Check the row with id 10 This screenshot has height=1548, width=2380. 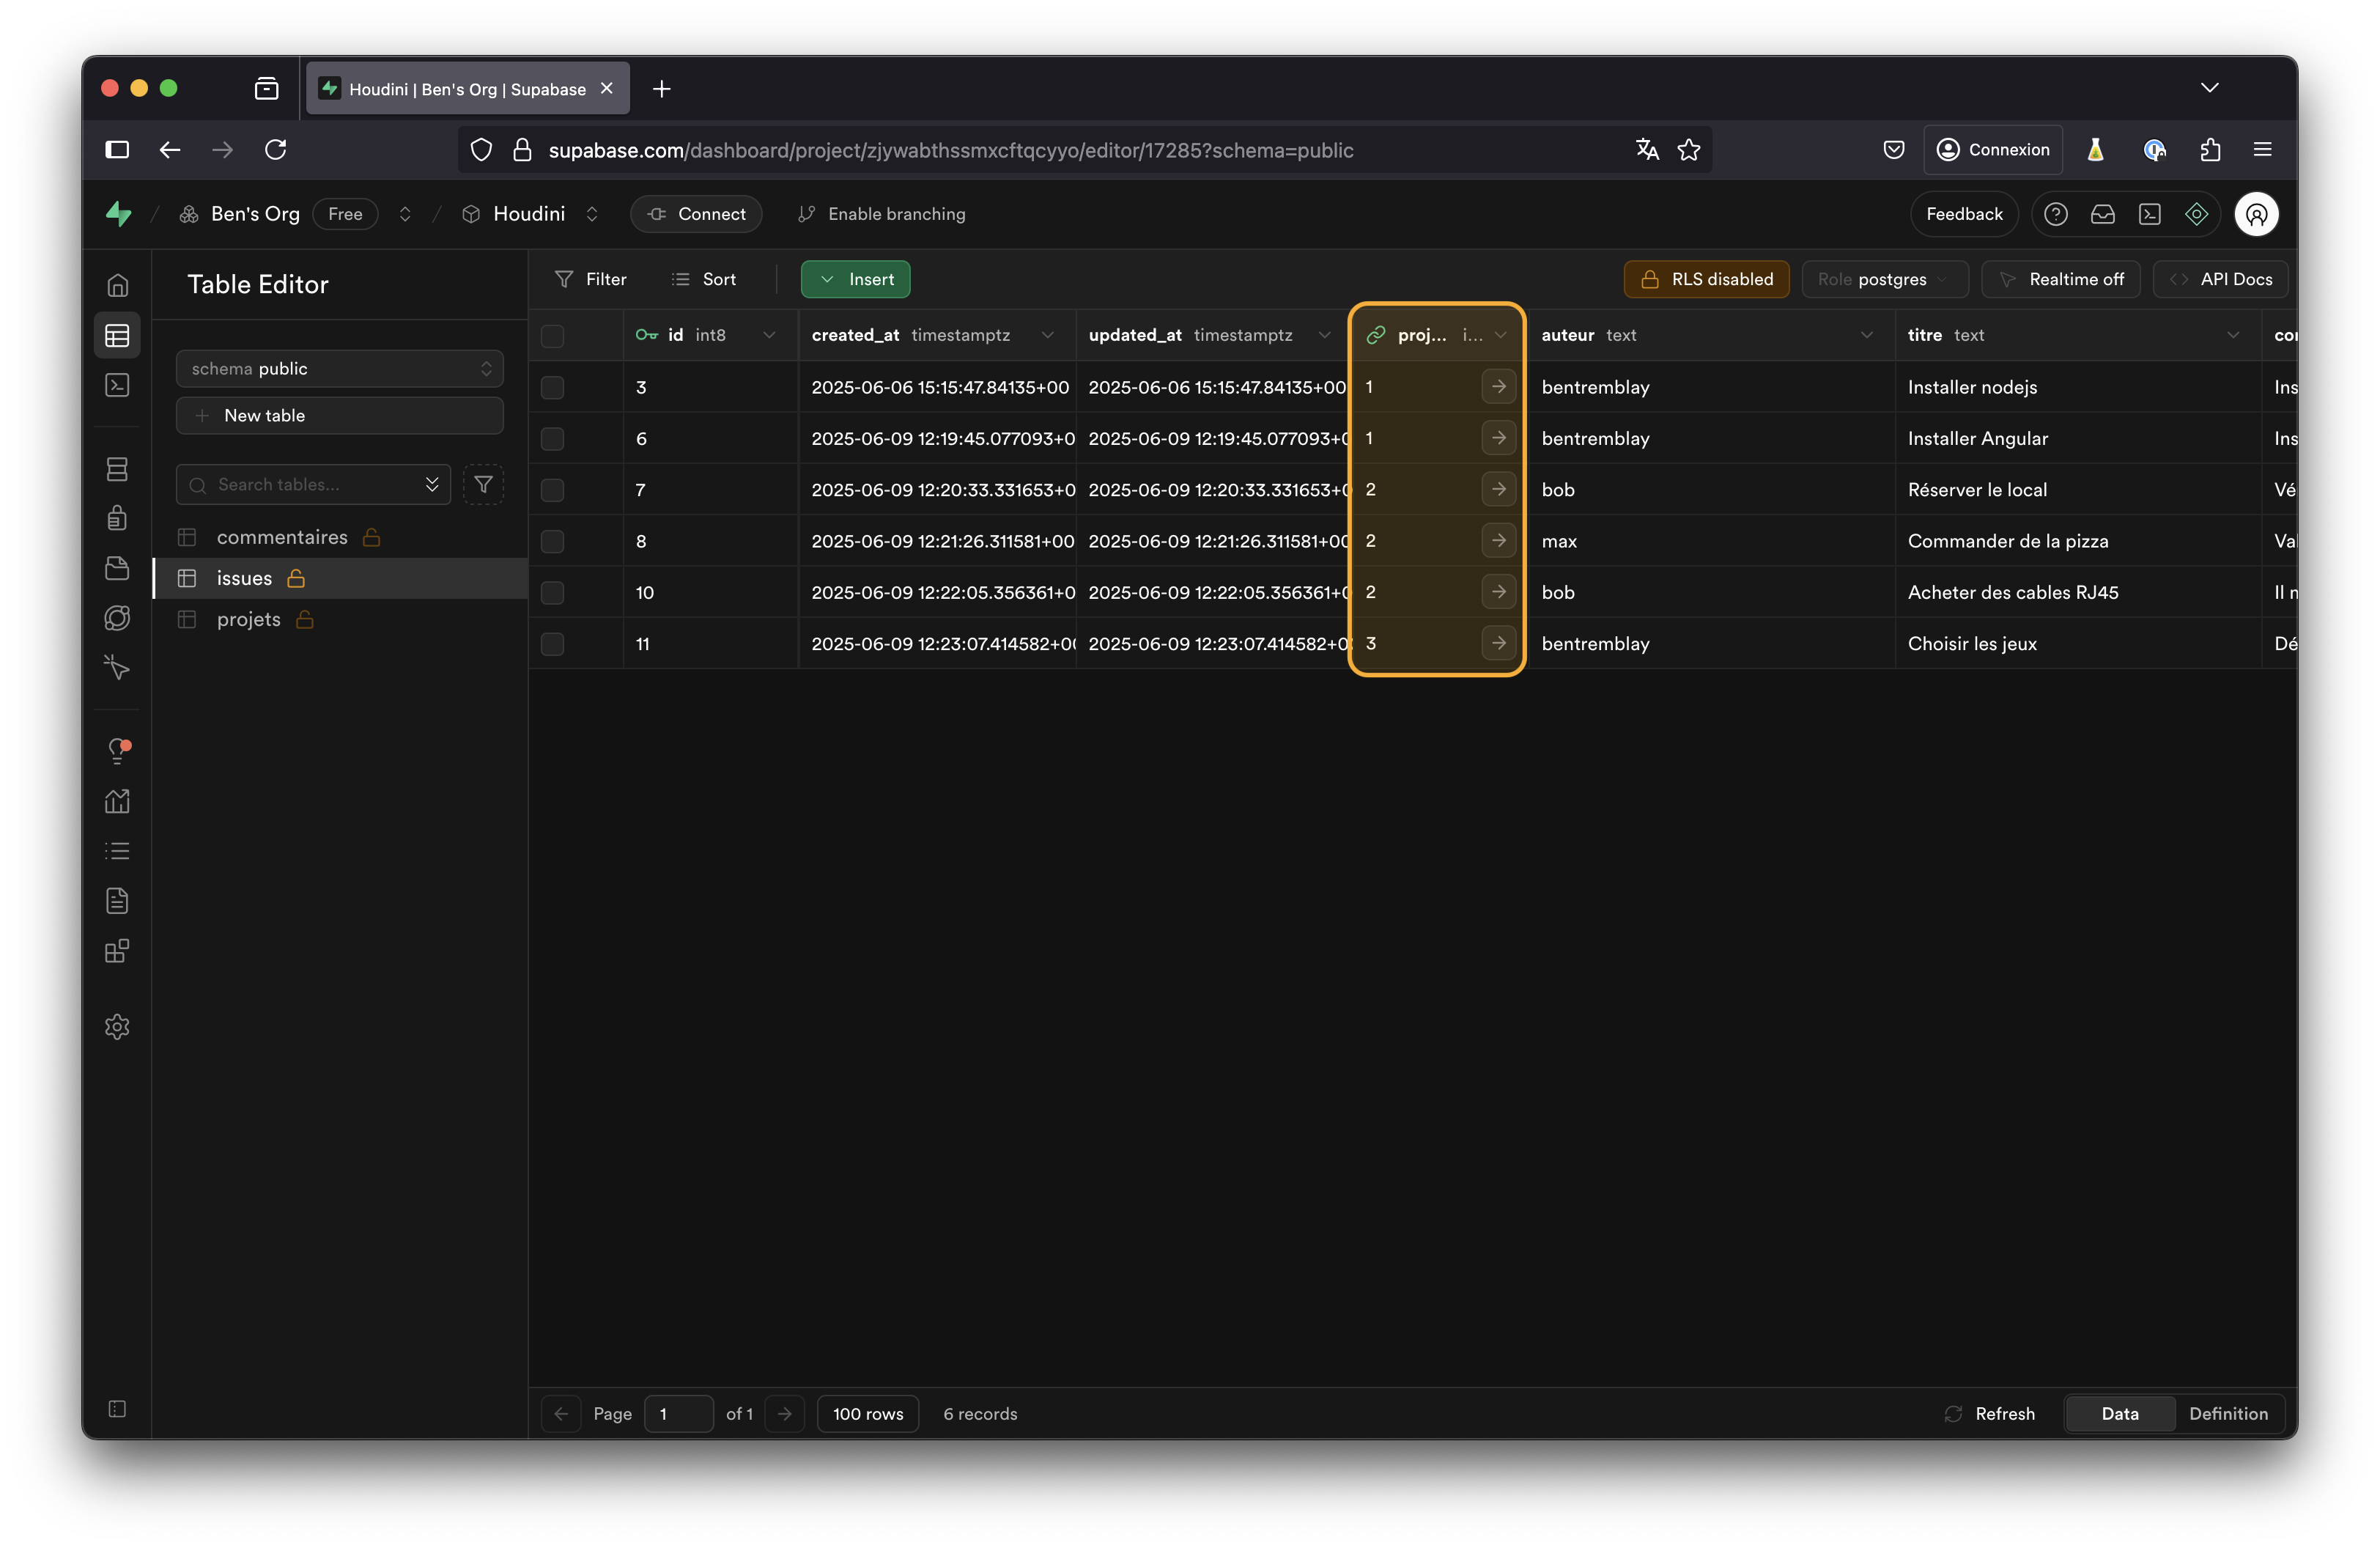click(552, 593)
